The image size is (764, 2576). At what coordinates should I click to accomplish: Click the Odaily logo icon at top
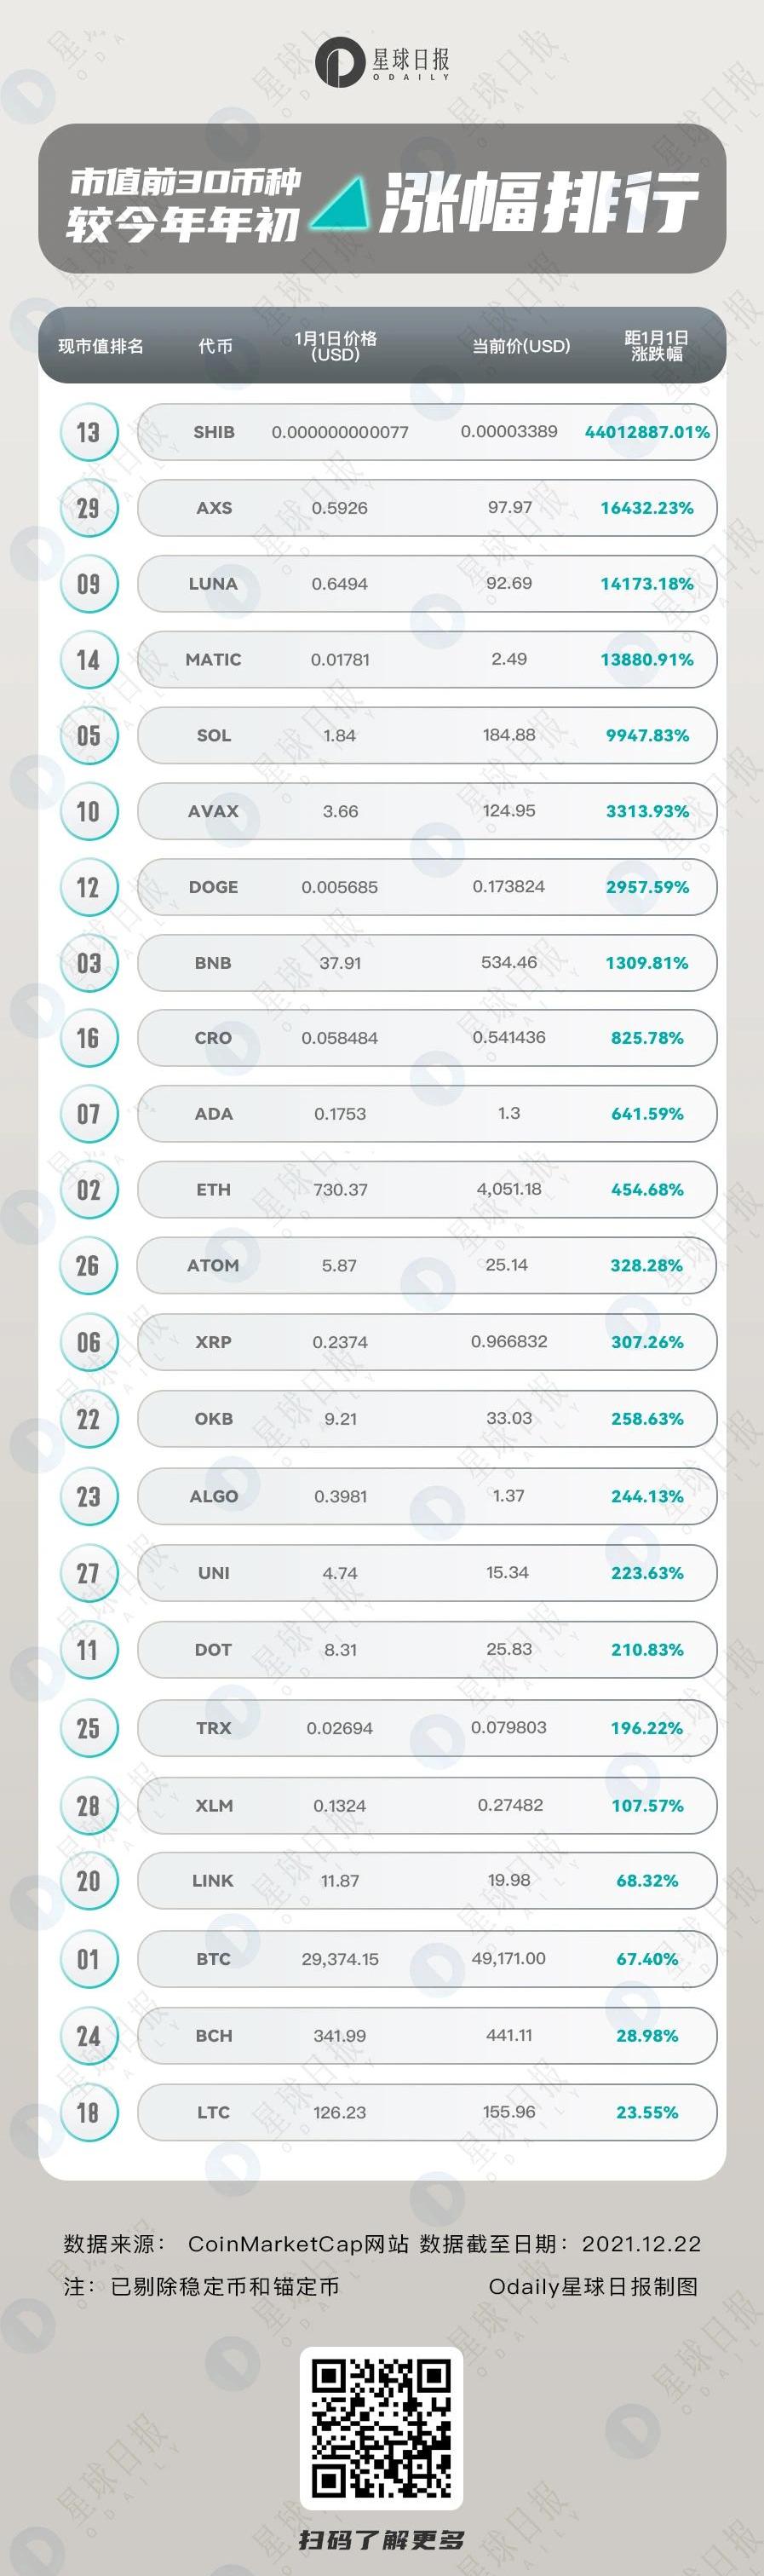[x=339, y=62]
